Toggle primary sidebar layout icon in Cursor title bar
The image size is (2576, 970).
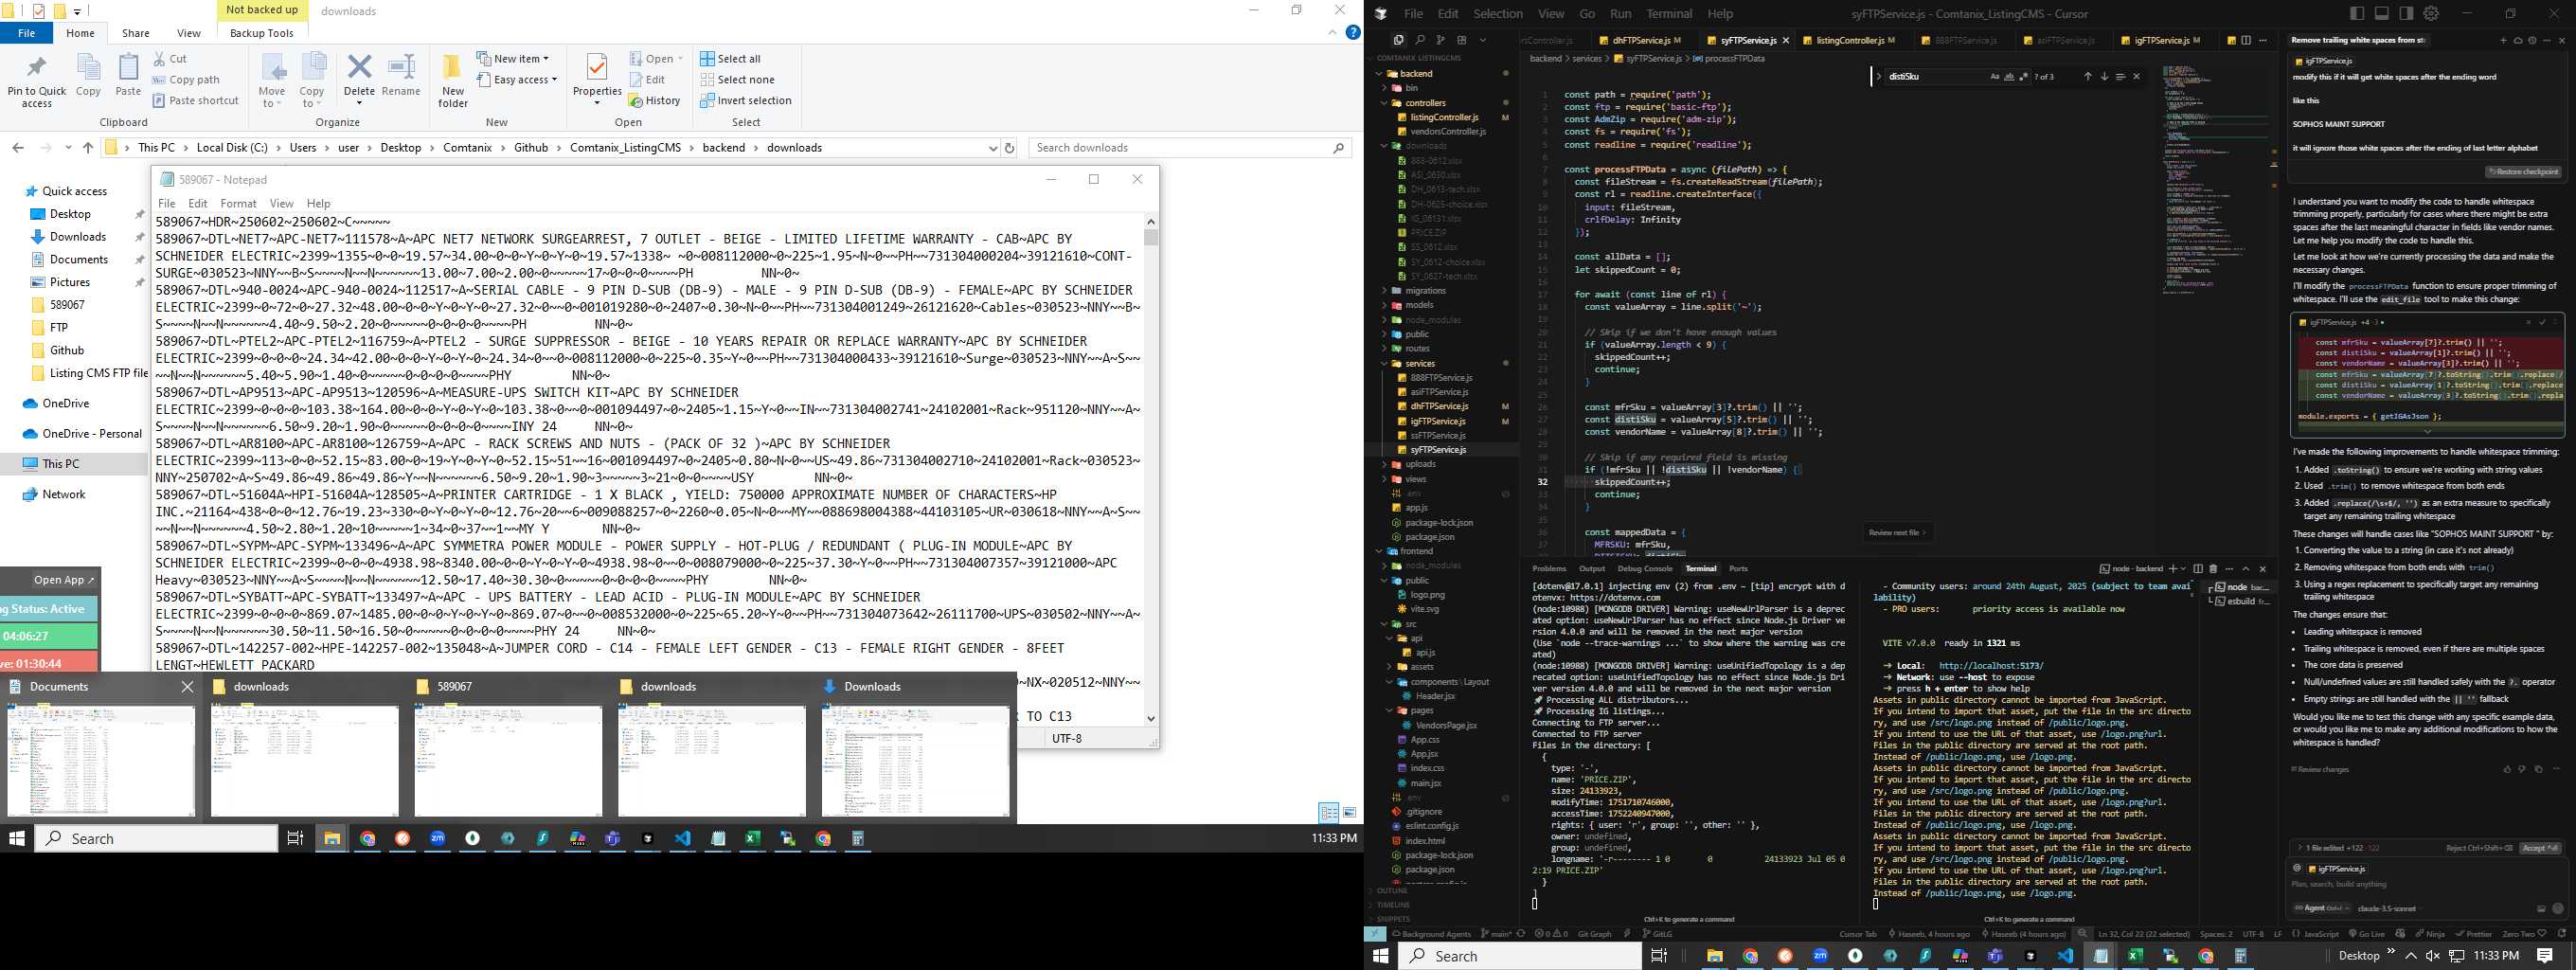coord(2357,13)
